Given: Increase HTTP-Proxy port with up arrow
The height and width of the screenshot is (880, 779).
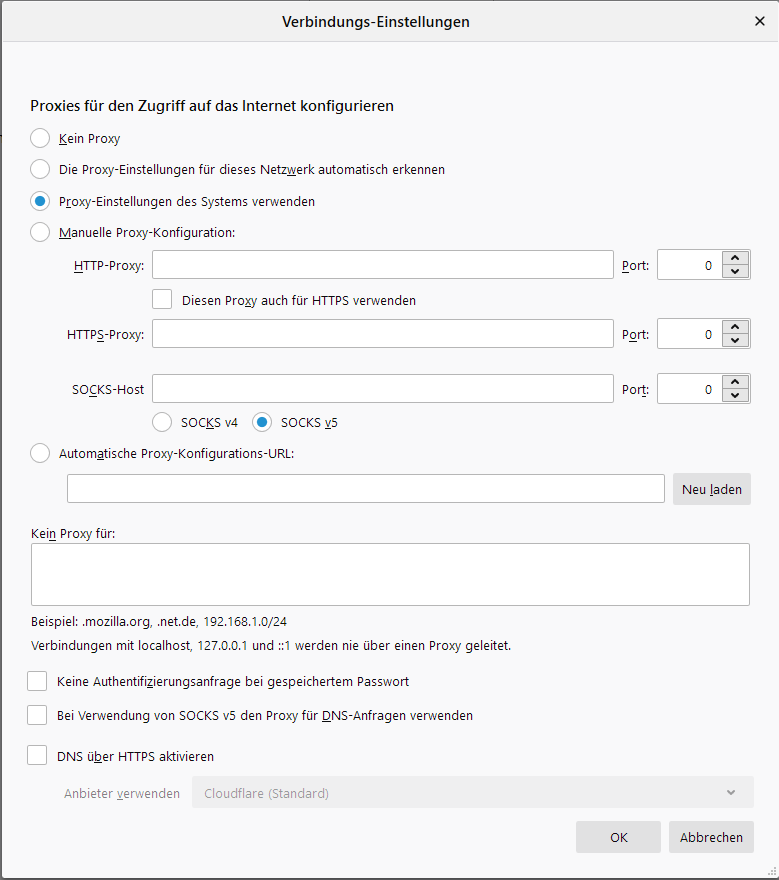Looking at the screenshot, I should (x=736, y=258).
